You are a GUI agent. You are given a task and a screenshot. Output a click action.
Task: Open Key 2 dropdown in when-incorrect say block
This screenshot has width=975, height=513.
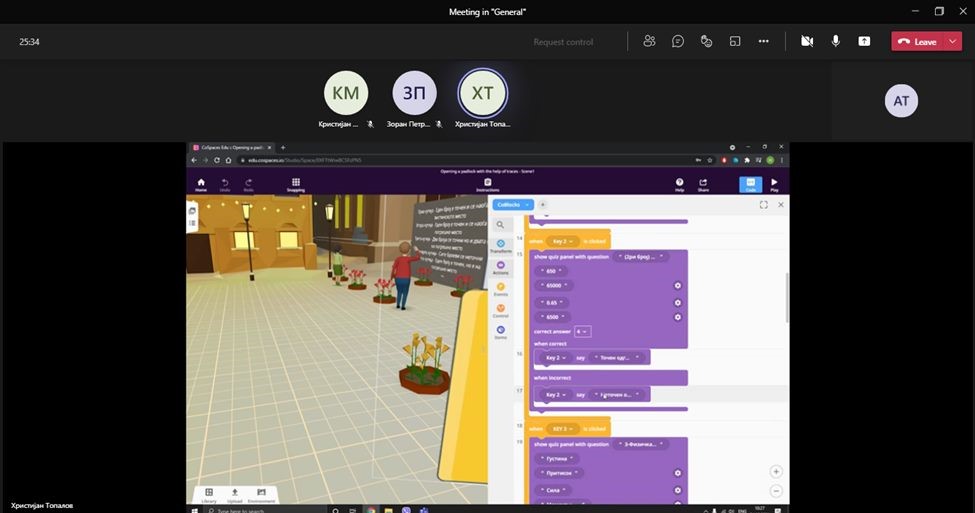[555, 394]
